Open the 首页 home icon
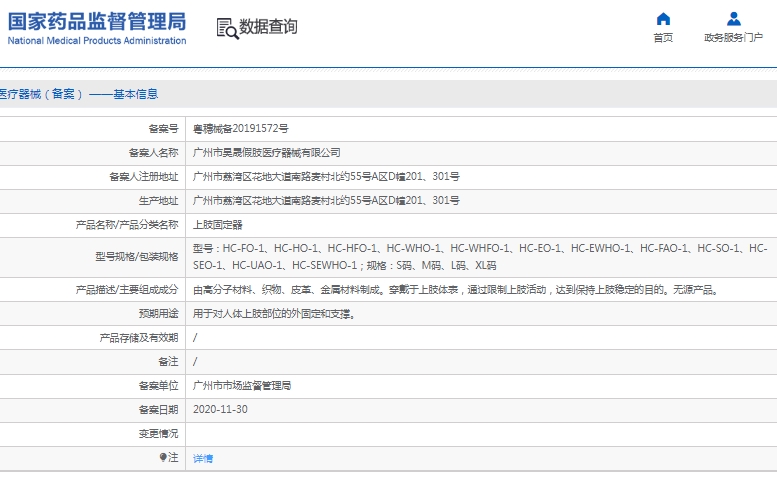Viewport: 777px width, 478px height. click(x=663, y=19)
